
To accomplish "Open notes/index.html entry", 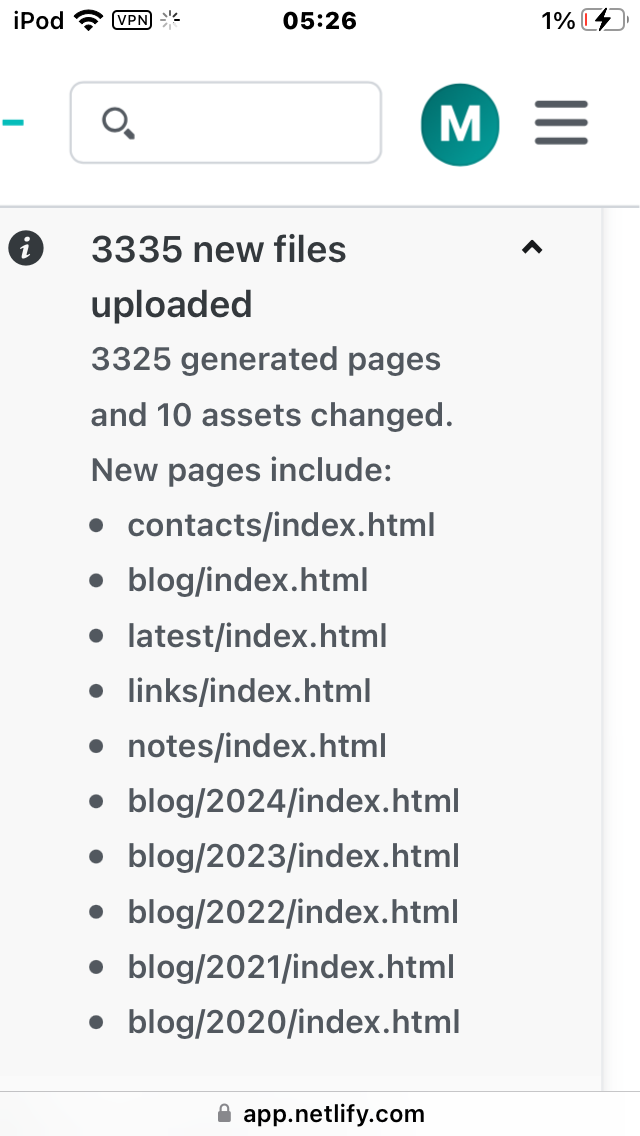I will pyautogui.click(x=257, y=746).
